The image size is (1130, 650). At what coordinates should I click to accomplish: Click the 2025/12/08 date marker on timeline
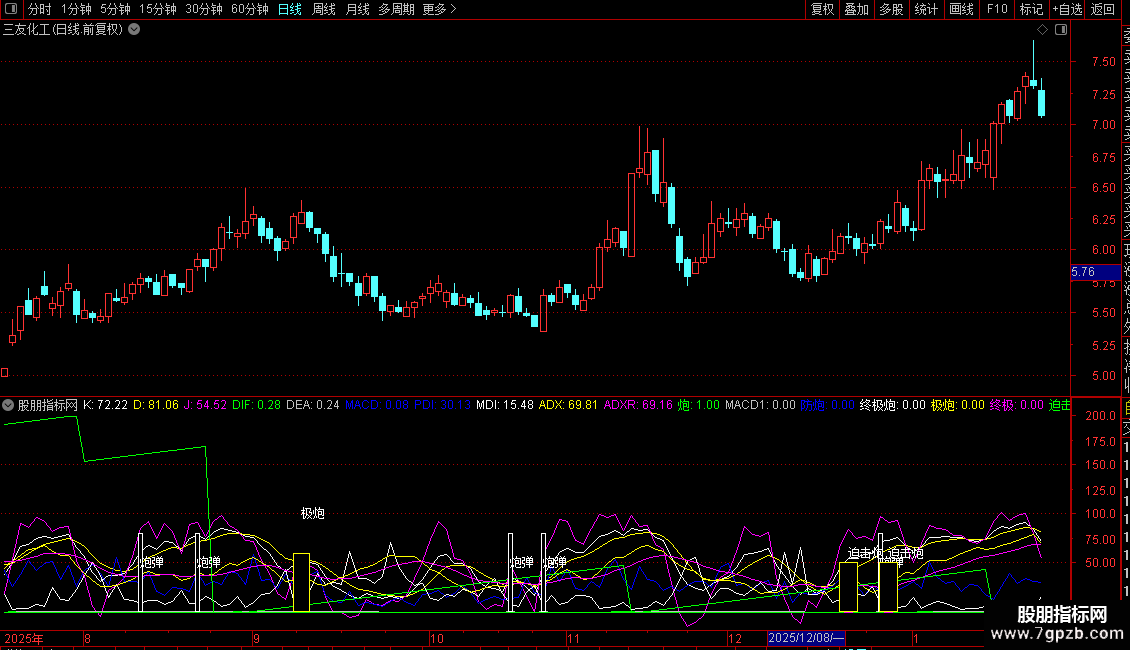tap(807, 638)
